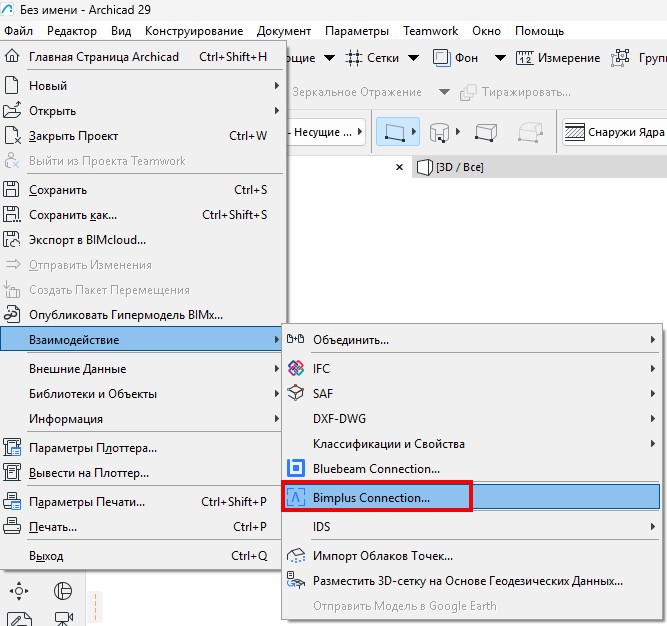667x626 pixels.
Task: Select the cylindrical wall geometry method icon
Action: click(439, 132)
